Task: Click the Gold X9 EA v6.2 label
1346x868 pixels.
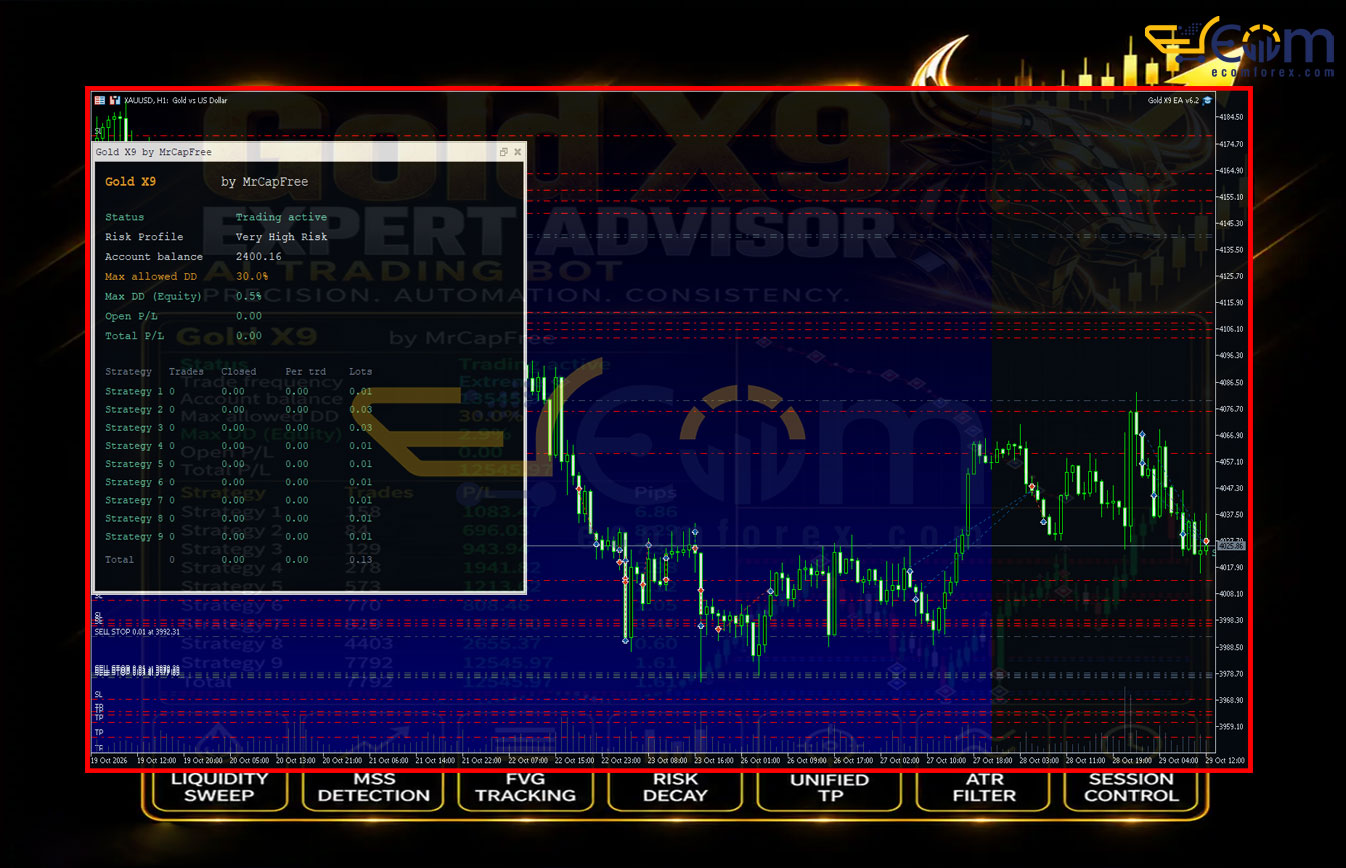Action: tap(1174, 100)
